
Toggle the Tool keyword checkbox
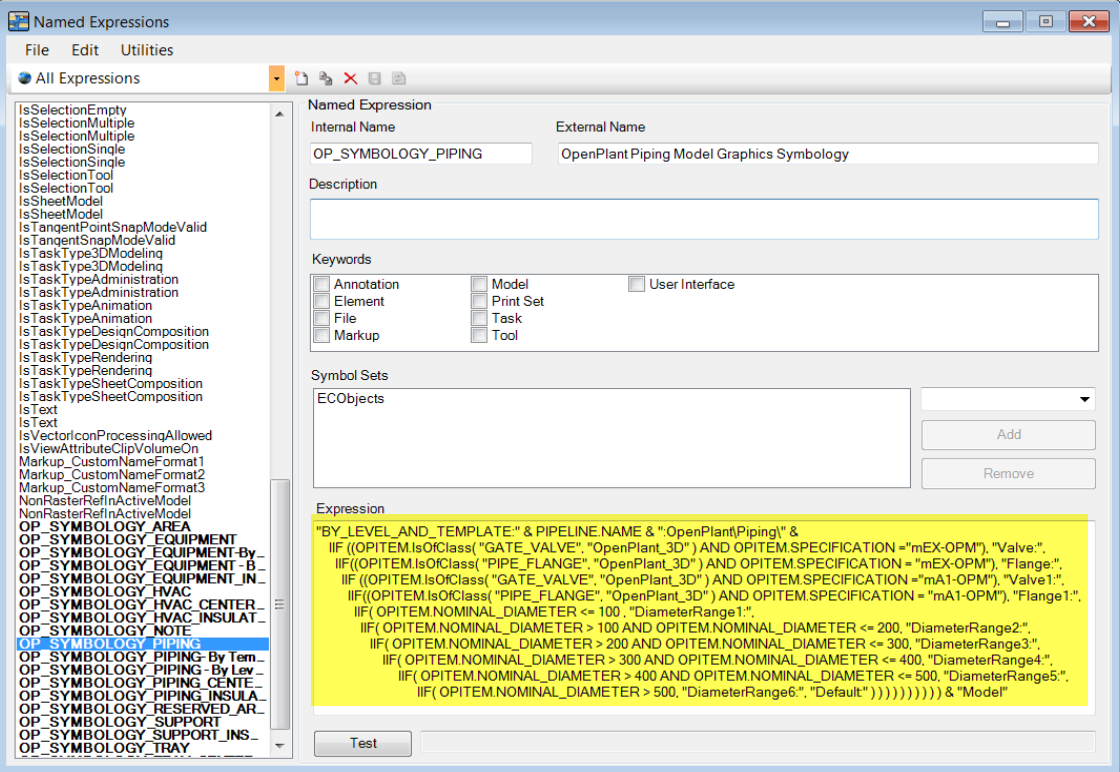[479, 336]
